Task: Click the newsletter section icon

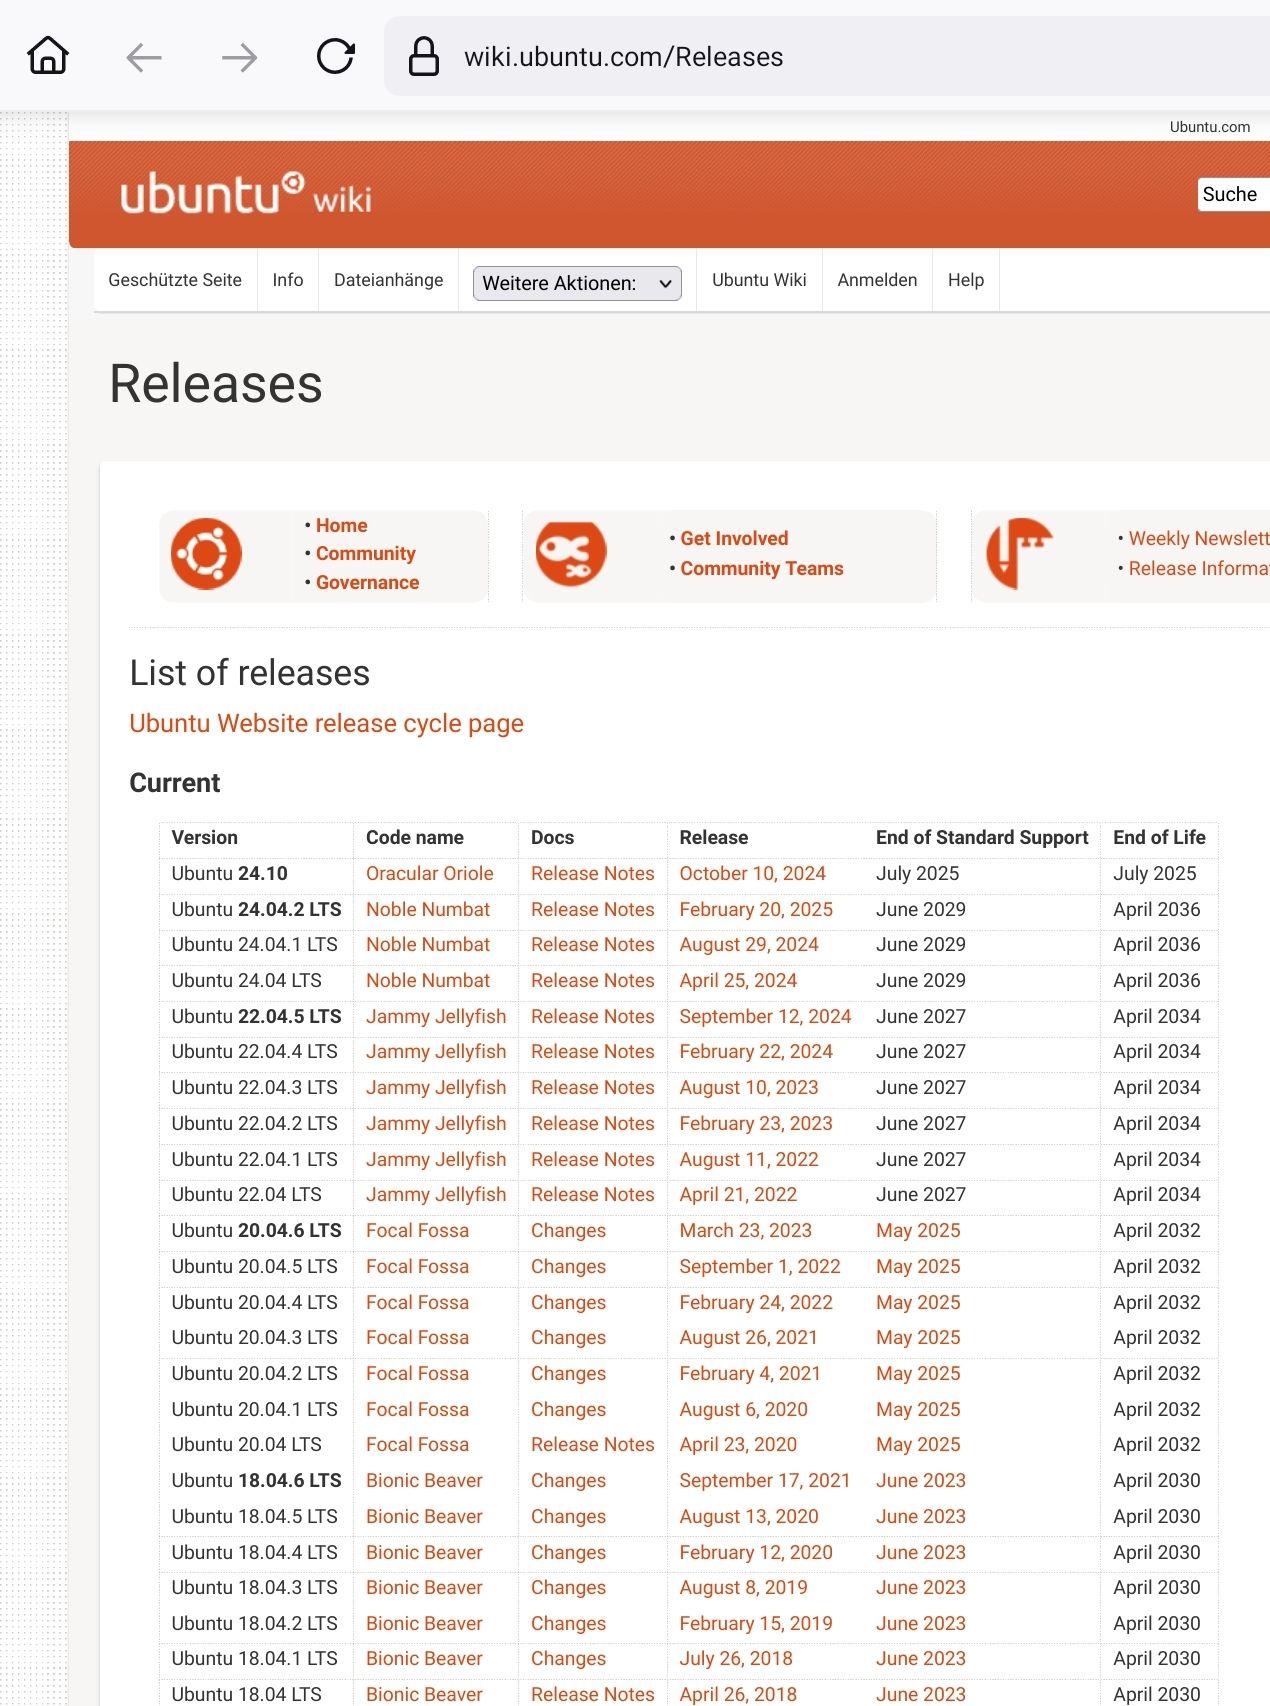Action: (x=1019, y=553)
